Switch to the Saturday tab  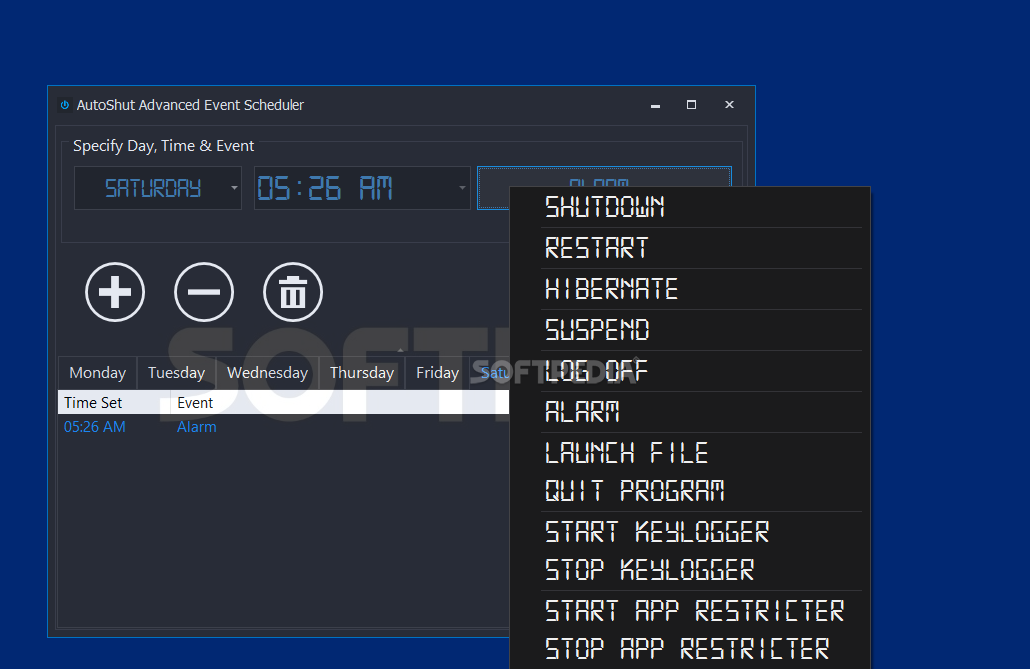[491, 373]
